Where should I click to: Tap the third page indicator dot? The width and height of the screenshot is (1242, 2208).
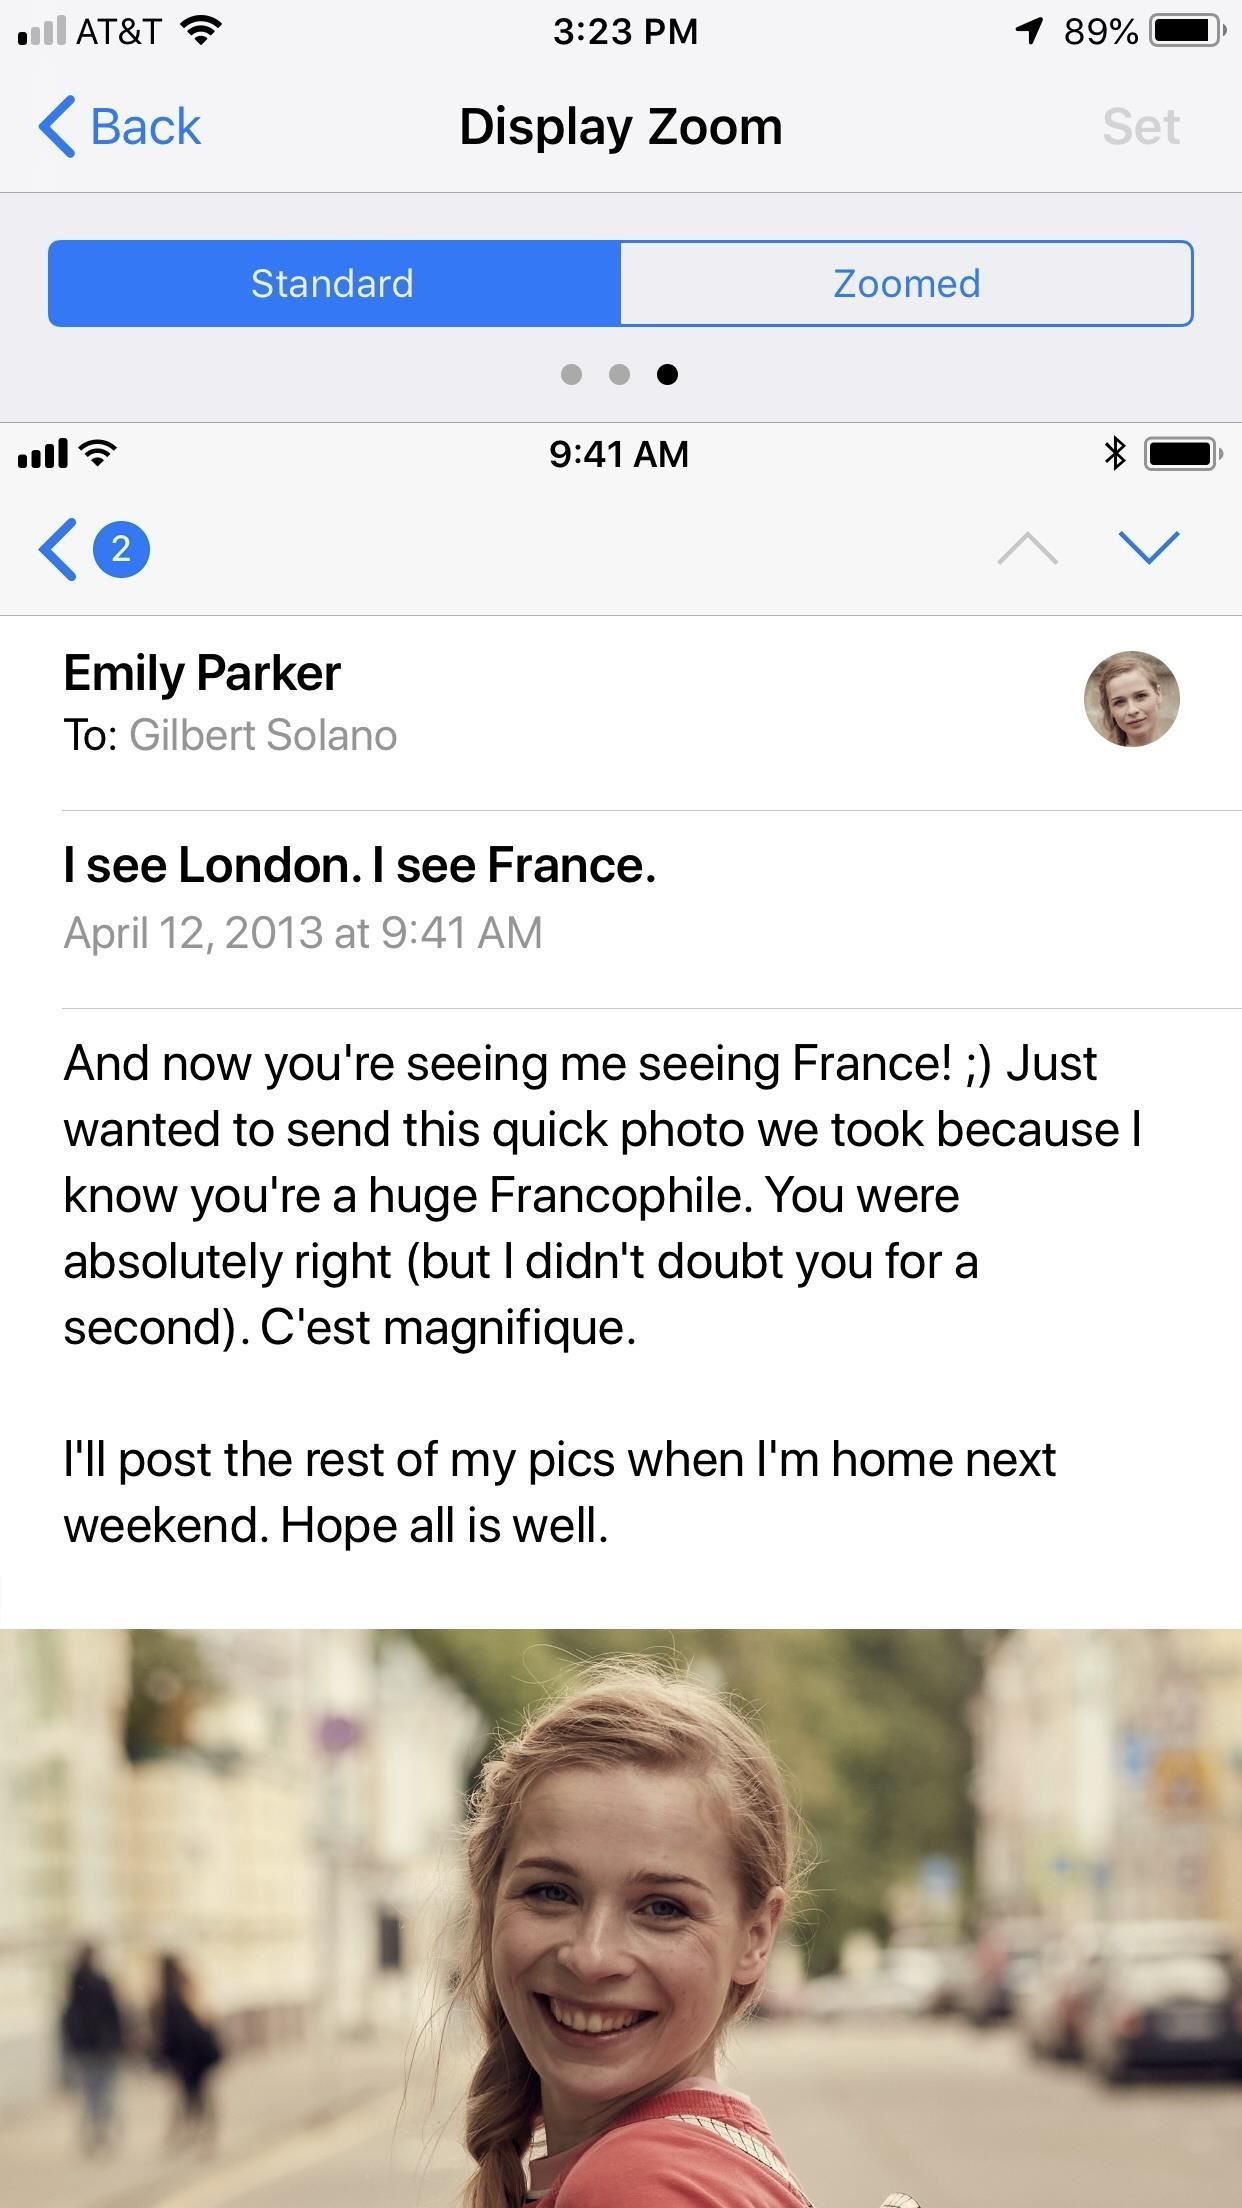(x=668, y=375)
